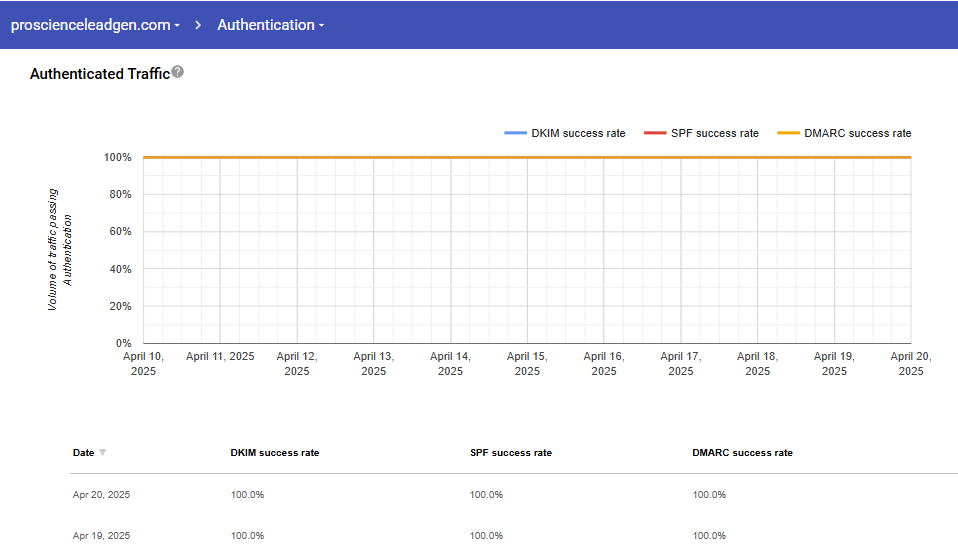Click the sort arrow next to Date
958x553 pixels.
coord(102,453)
